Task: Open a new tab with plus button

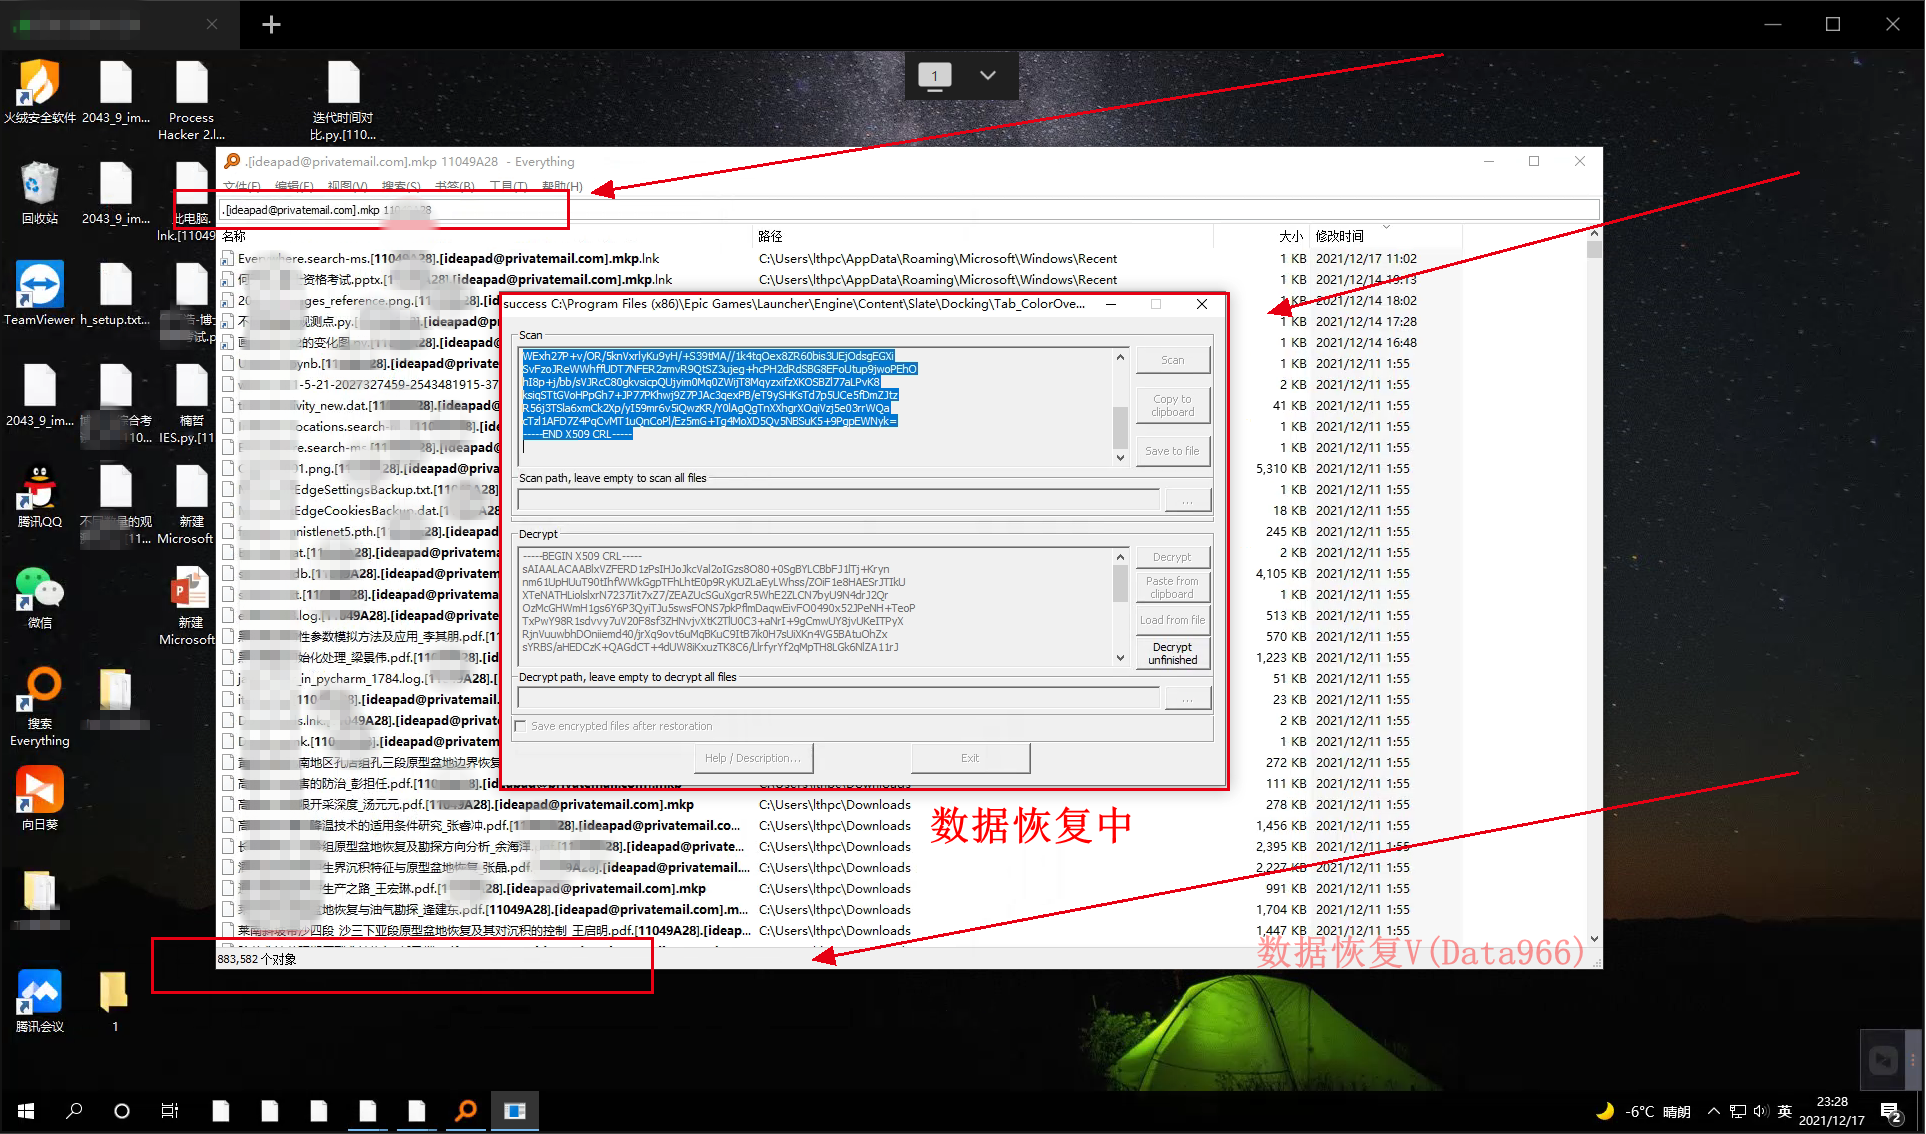Action: [271, 24]
